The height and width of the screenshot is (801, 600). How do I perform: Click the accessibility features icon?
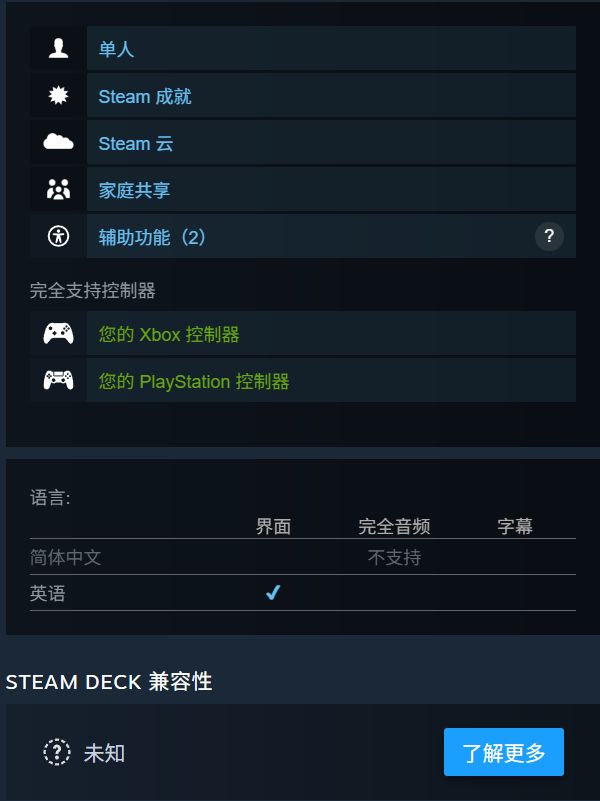[58, 237]
